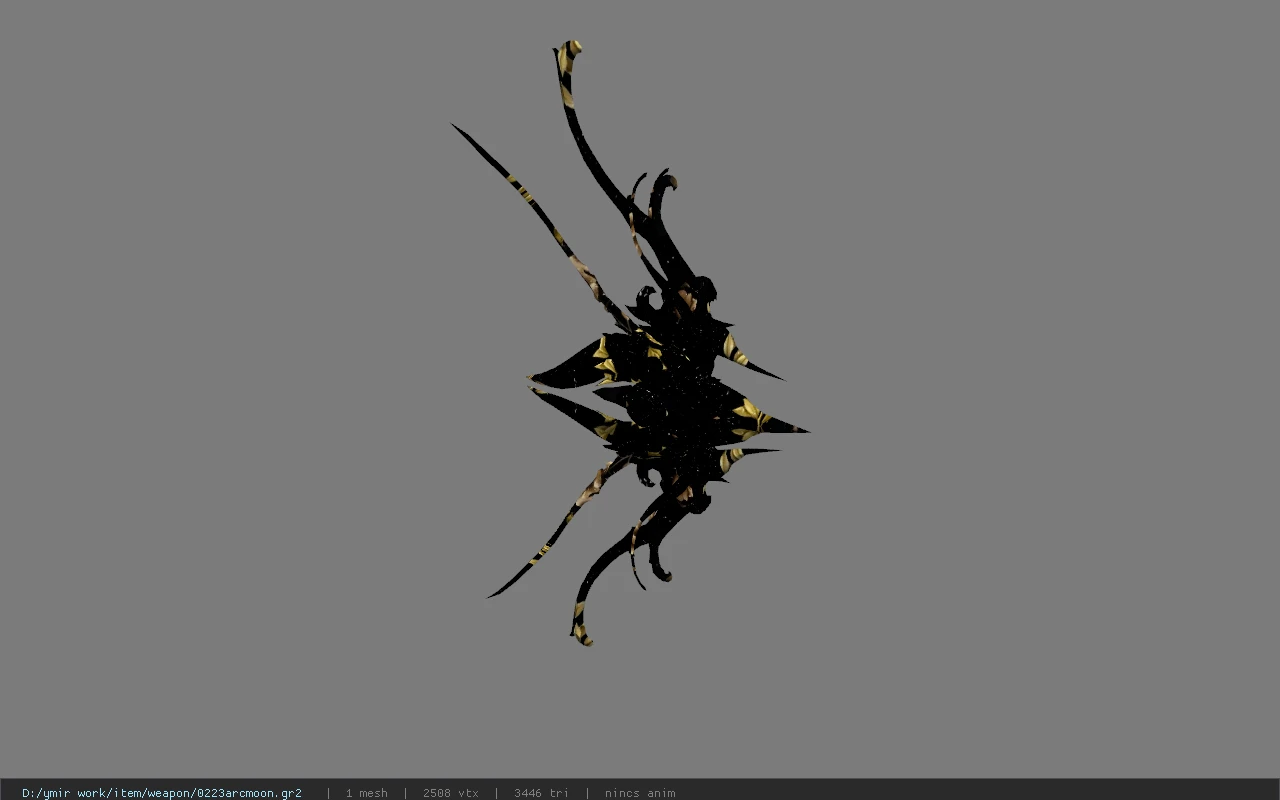This screenshot has height=800, width=1280.
Task: Click the '2508 vtx' vertex count
Action: (451, 793)
